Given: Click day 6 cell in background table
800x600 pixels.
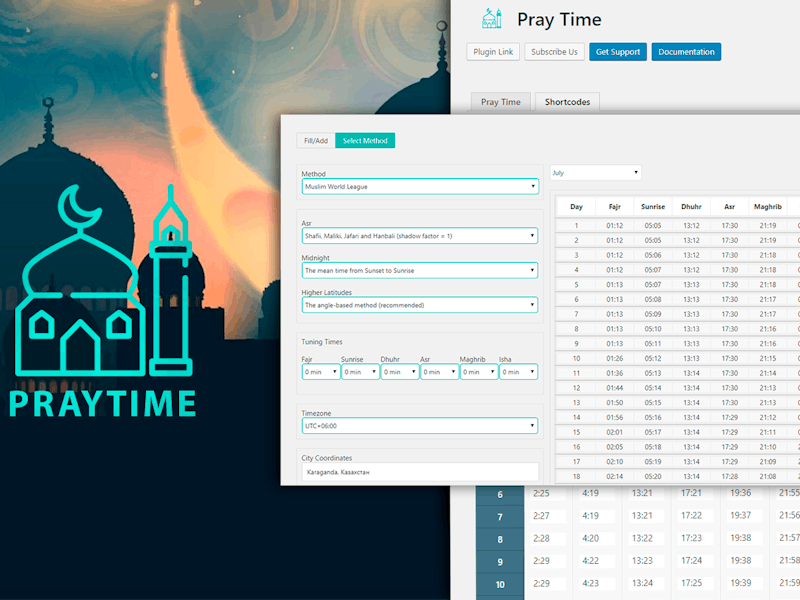Looking at the screenshot, I should click(x=500, y=494).
